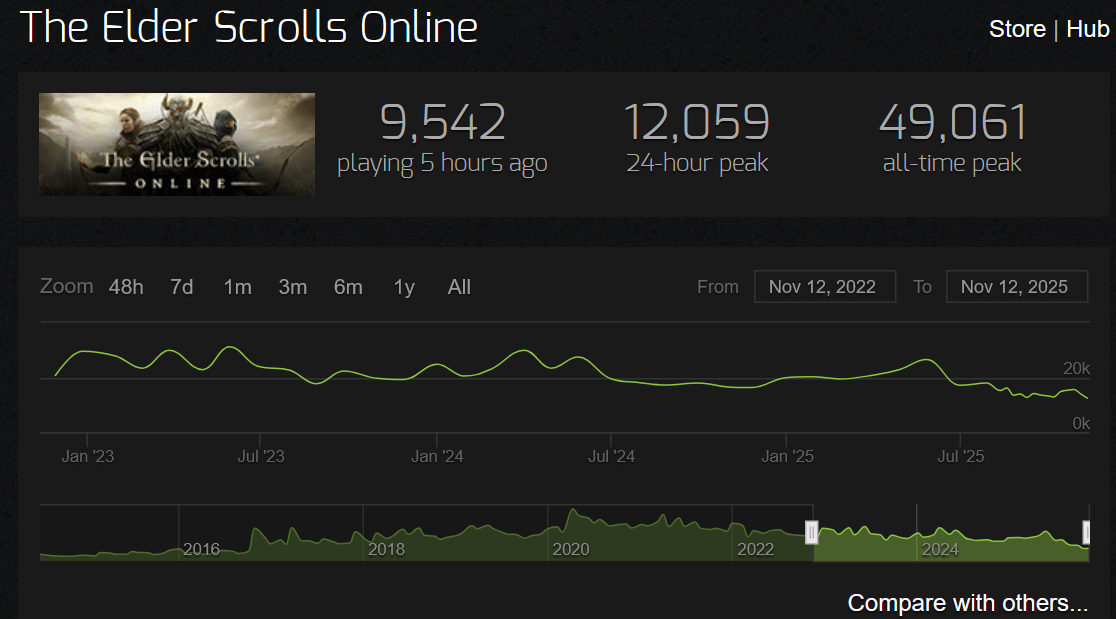The height and width of the screenshot is (619, 1116).
Task: Click the 9,542 current players value
Action: click(443, 122)
